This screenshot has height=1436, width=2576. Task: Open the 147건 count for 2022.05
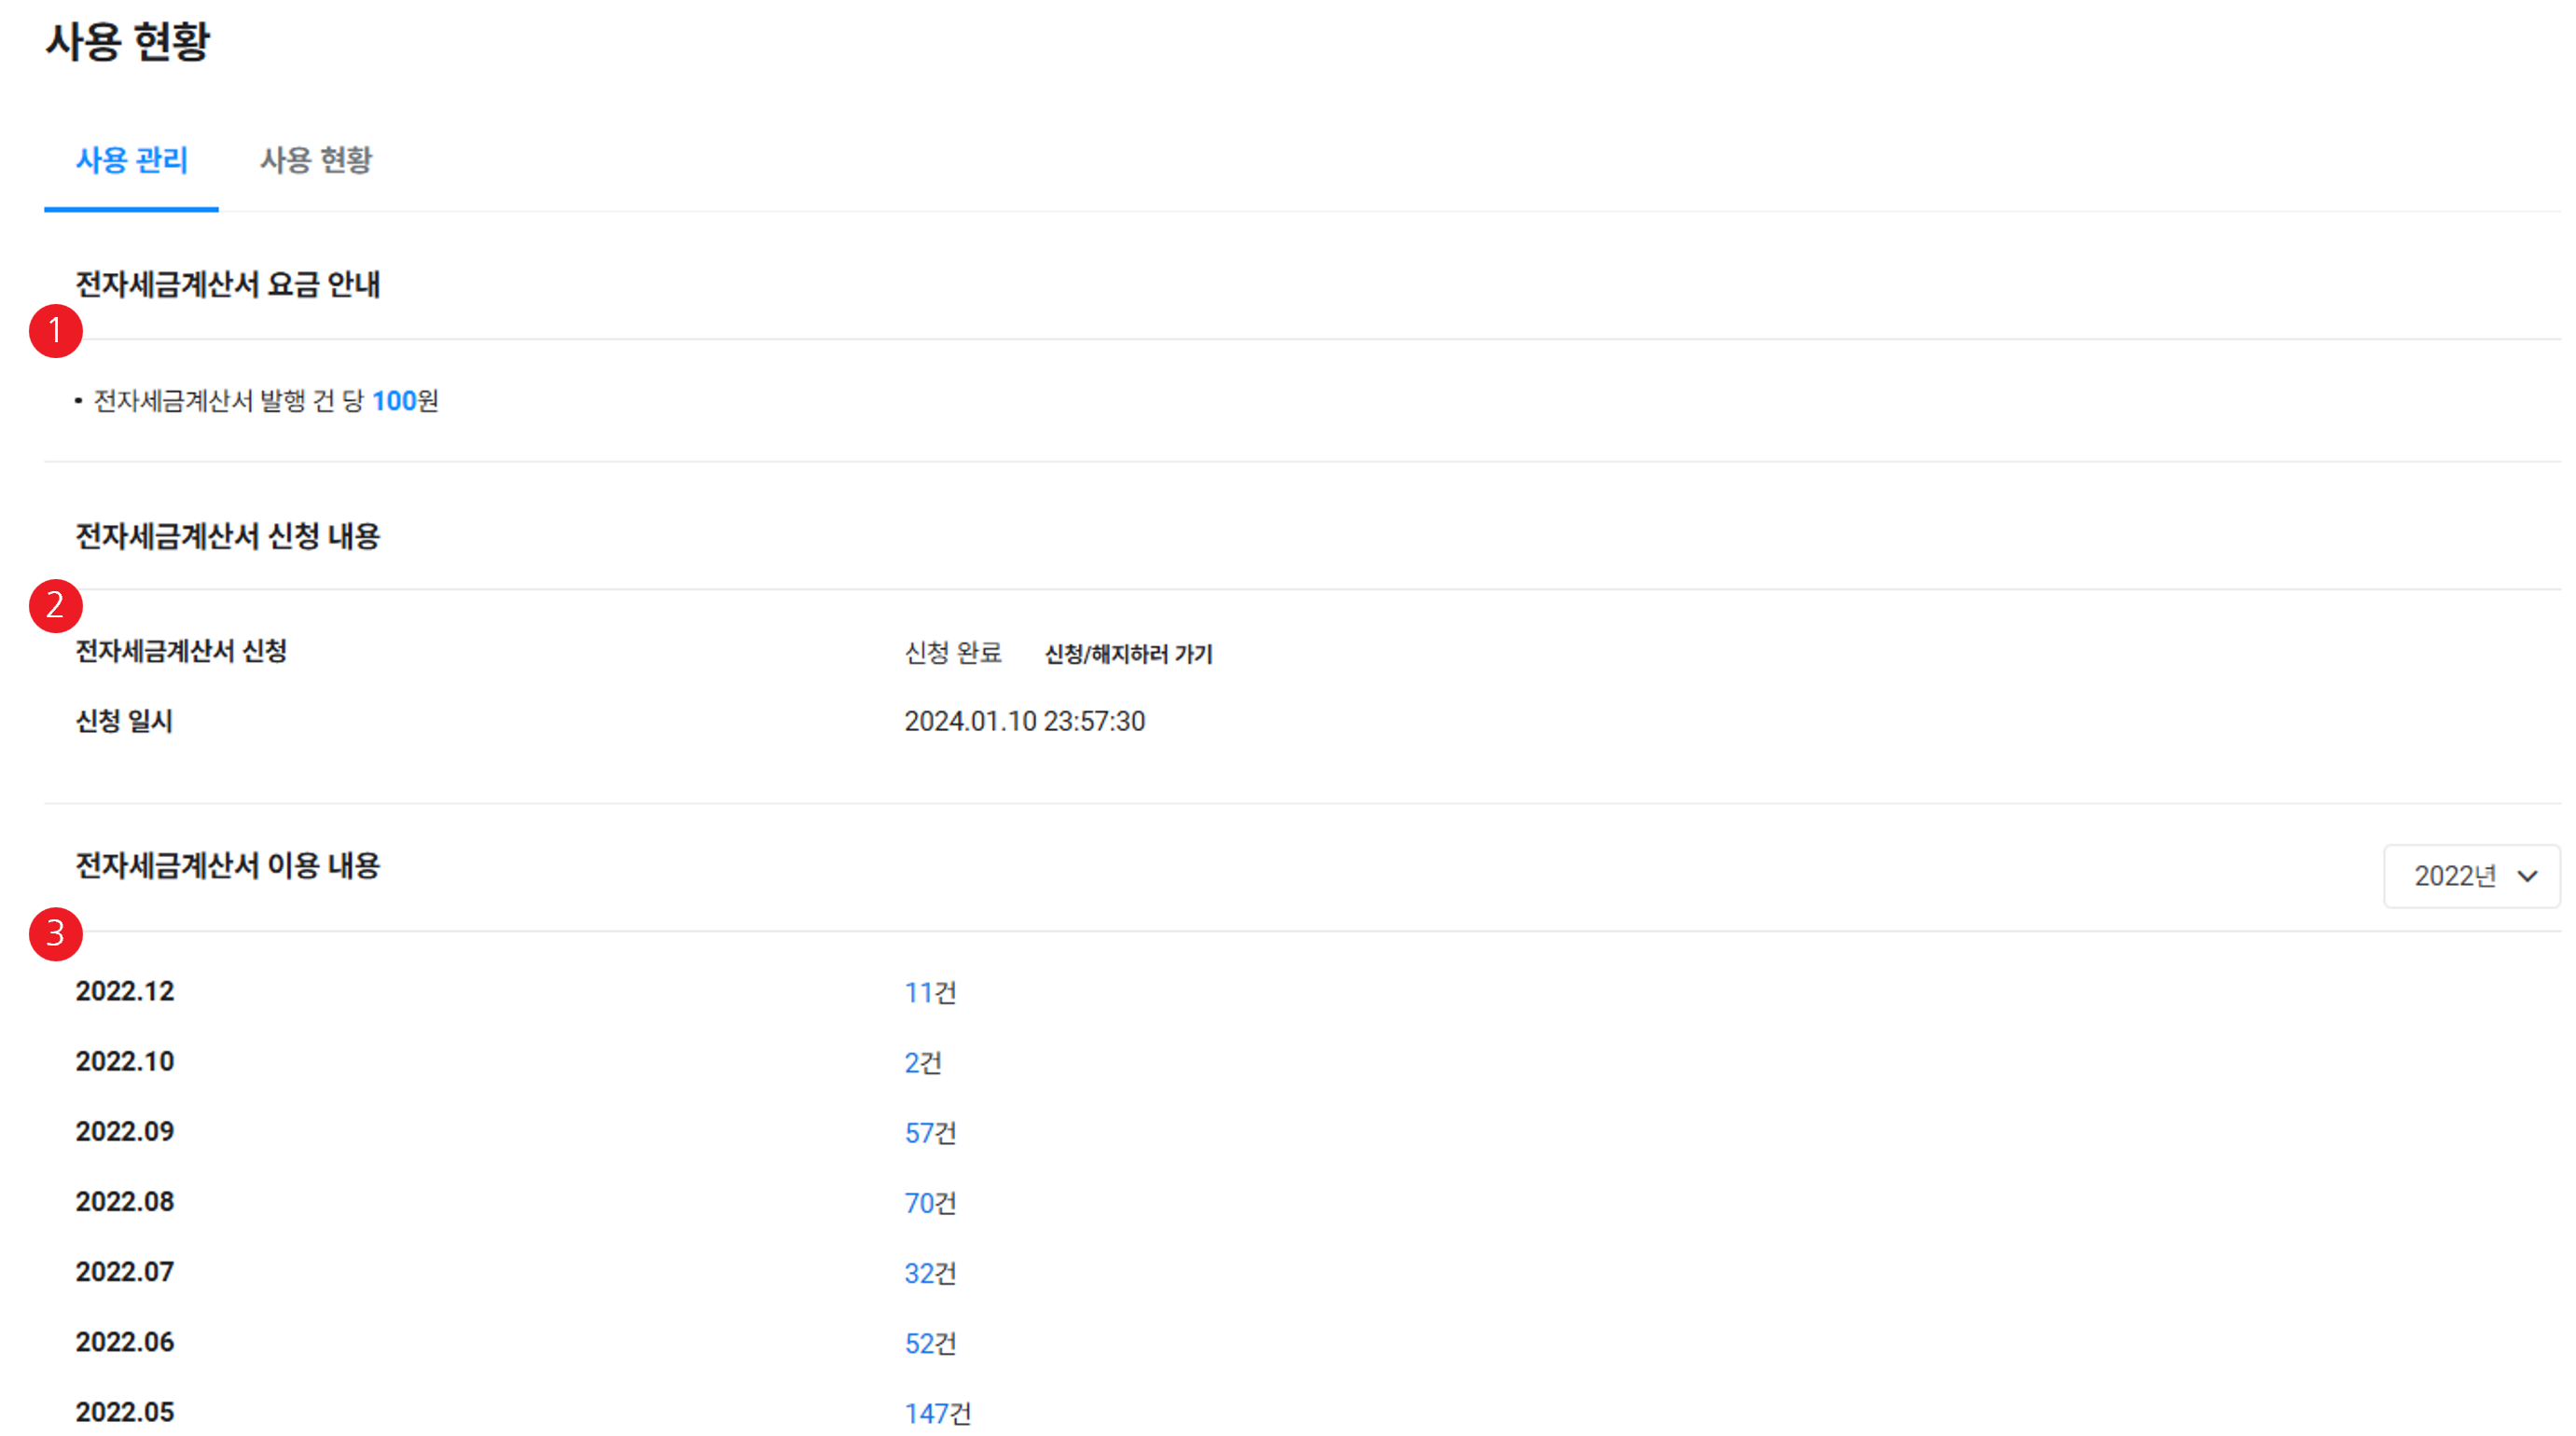(937, 1413)
